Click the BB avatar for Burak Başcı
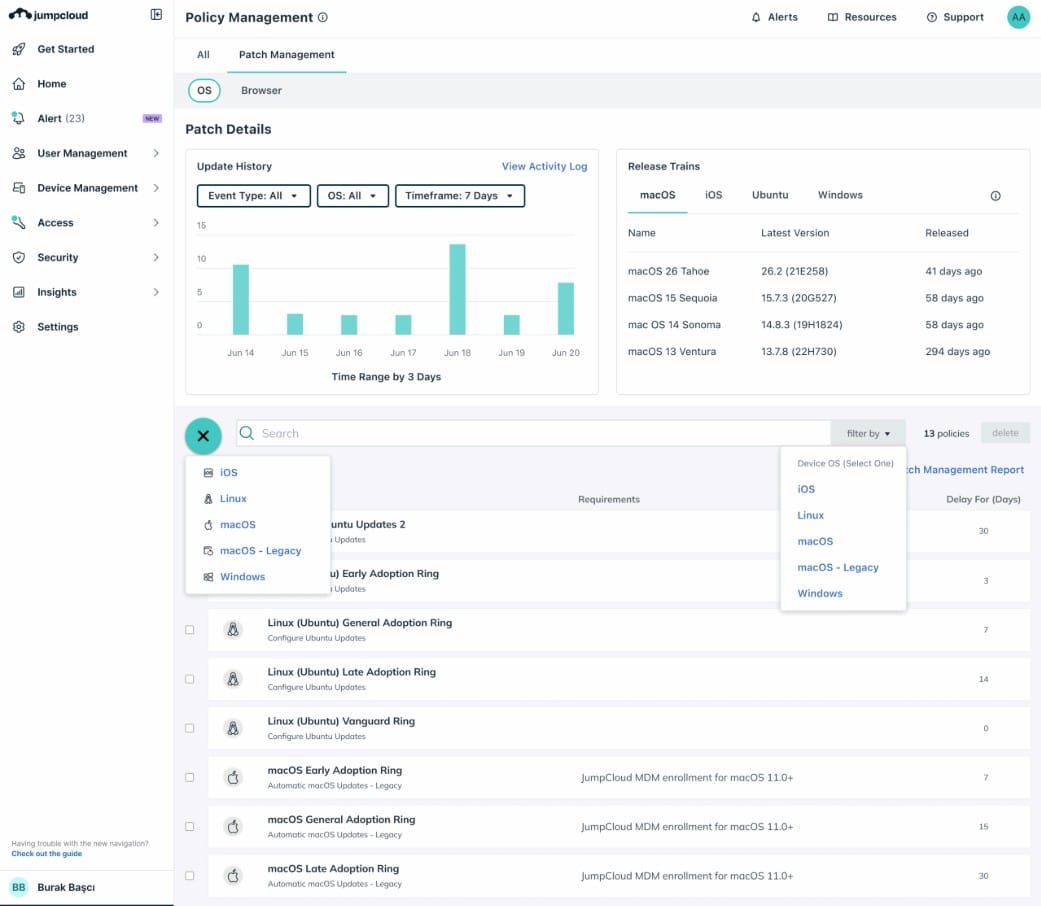Viewport: 1041px width, 906px height. [19, 887]
